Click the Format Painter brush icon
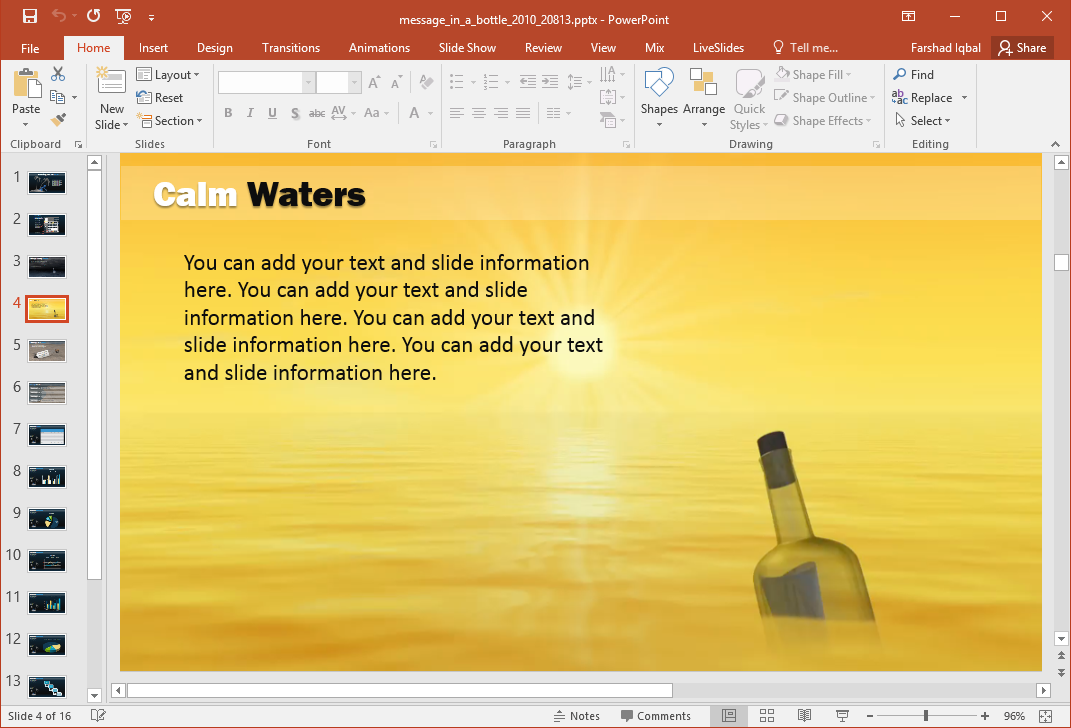The image size is (1071, 728). pos(58,120)
